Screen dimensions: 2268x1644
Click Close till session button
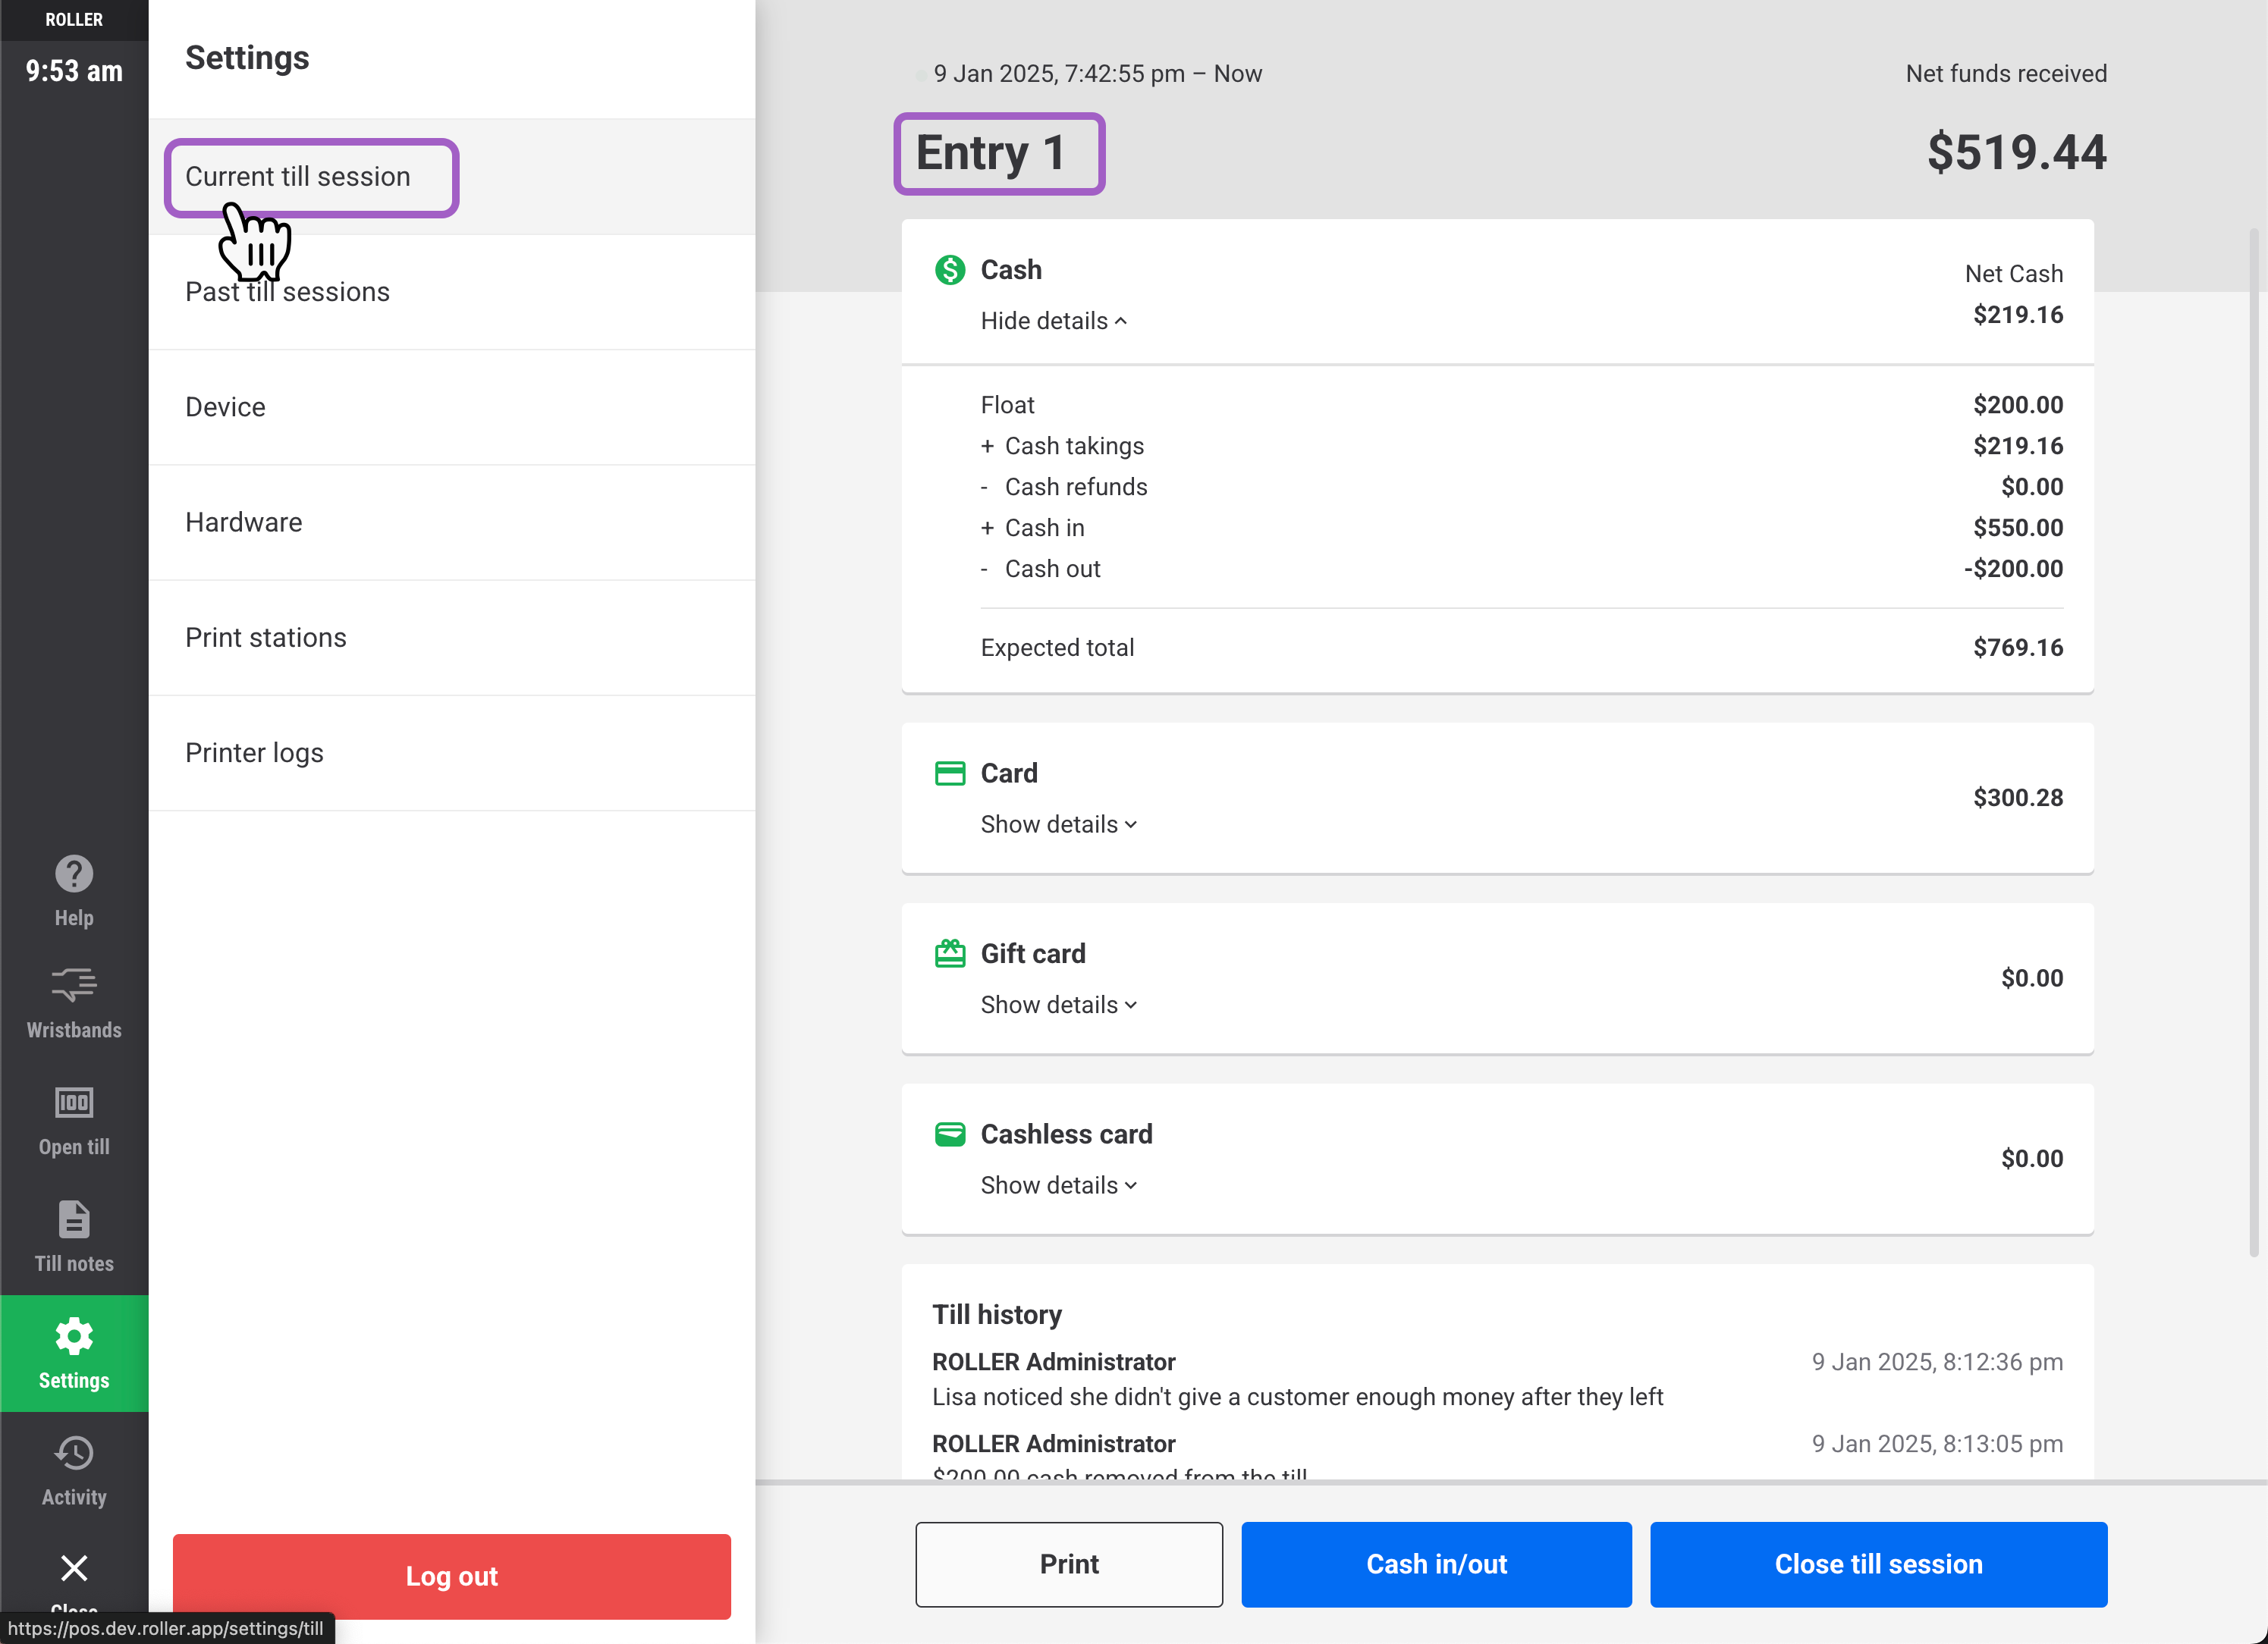tap(1878, 1564)
